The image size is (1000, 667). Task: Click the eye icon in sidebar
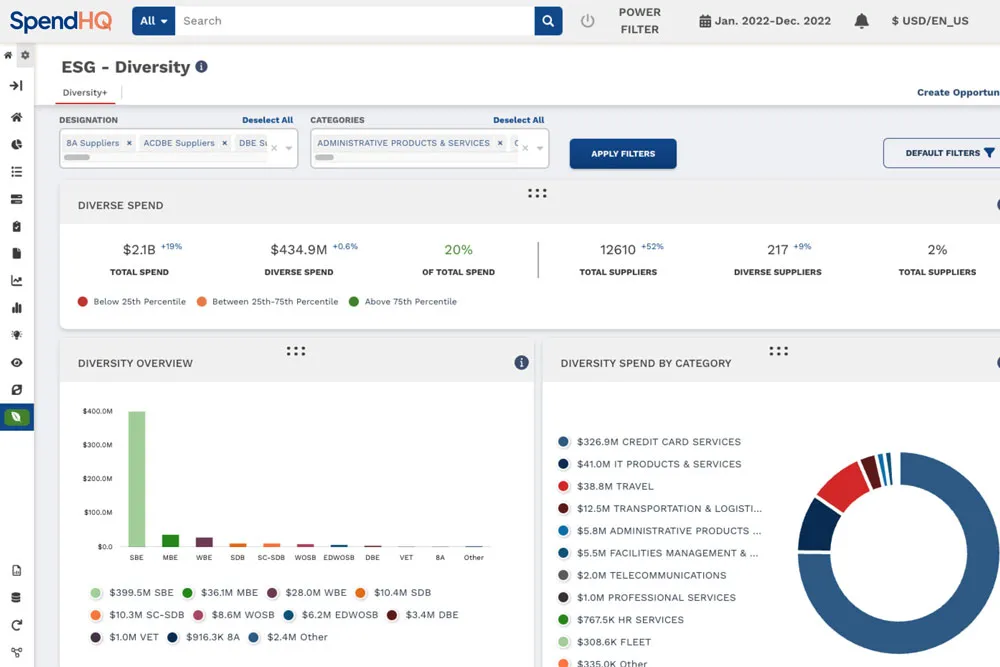tap(17, 362)
